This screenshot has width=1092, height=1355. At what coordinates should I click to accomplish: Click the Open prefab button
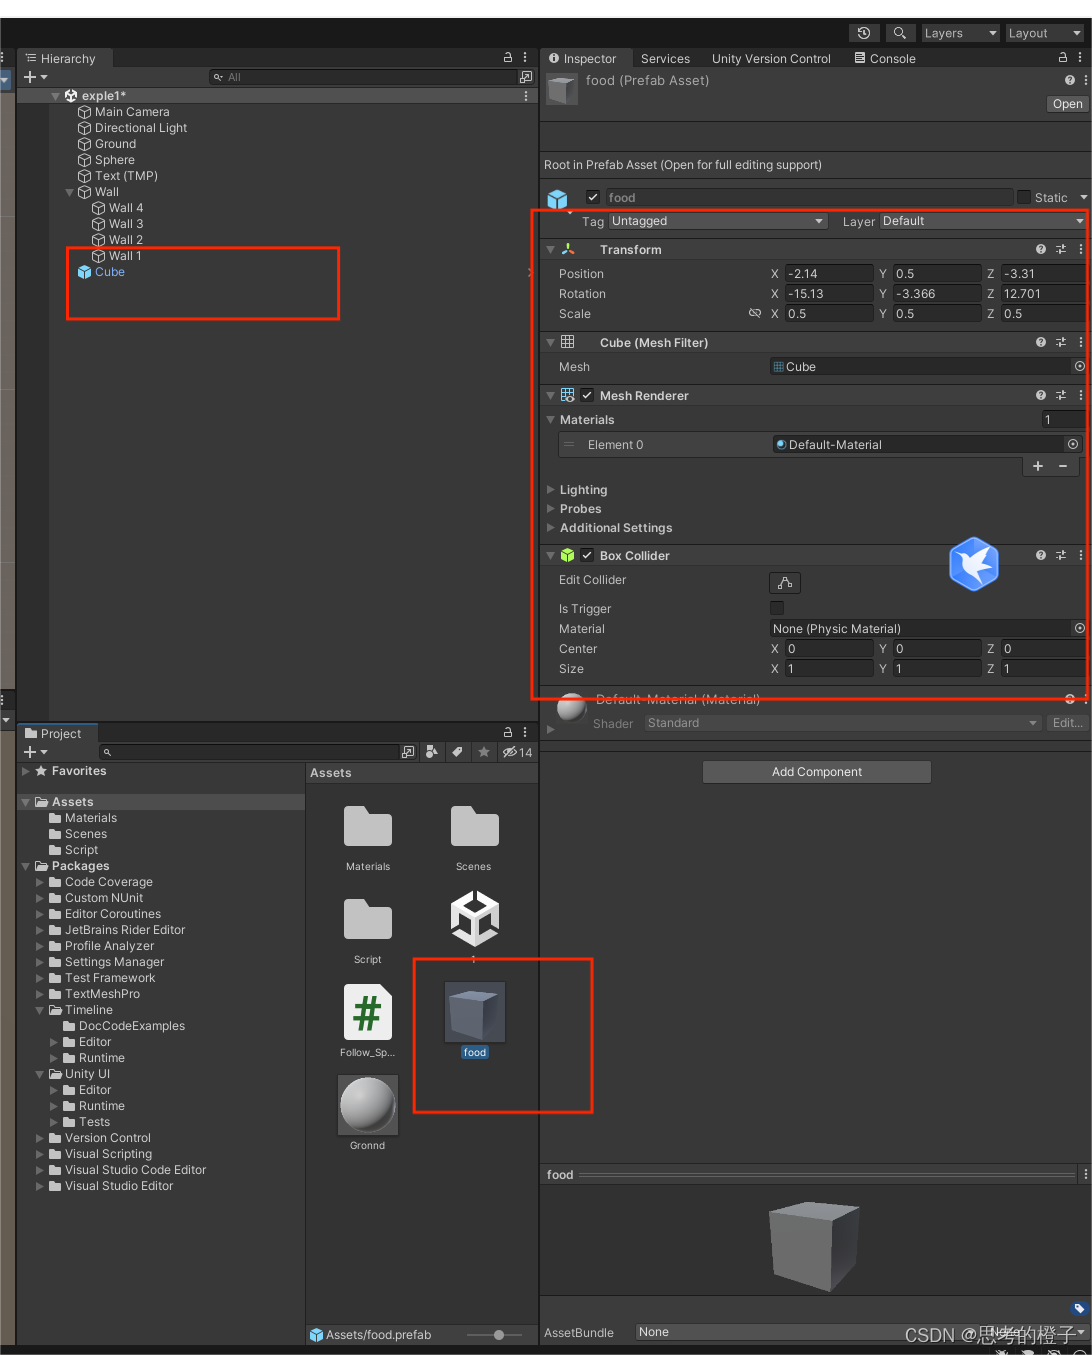tap(1067, 104)
